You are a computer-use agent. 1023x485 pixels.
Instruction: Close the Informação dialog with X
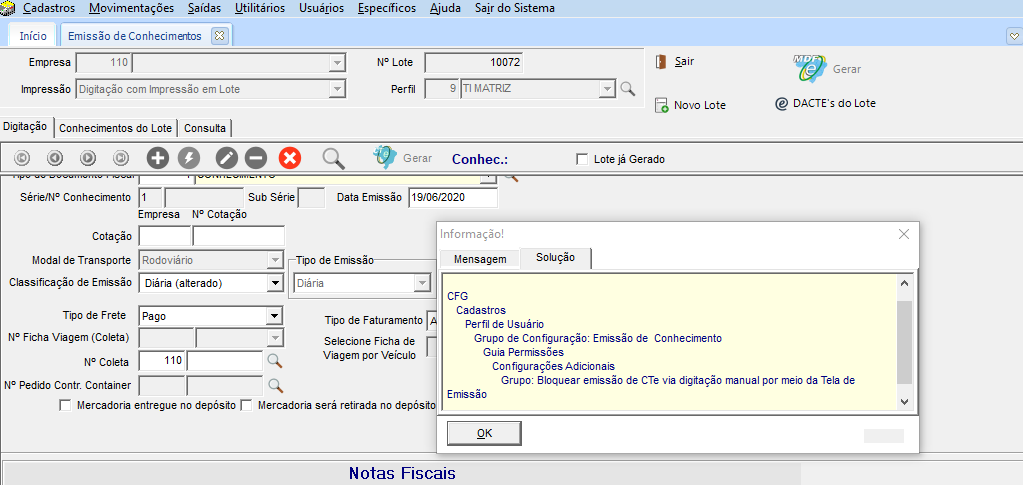[x=904, y=234]
